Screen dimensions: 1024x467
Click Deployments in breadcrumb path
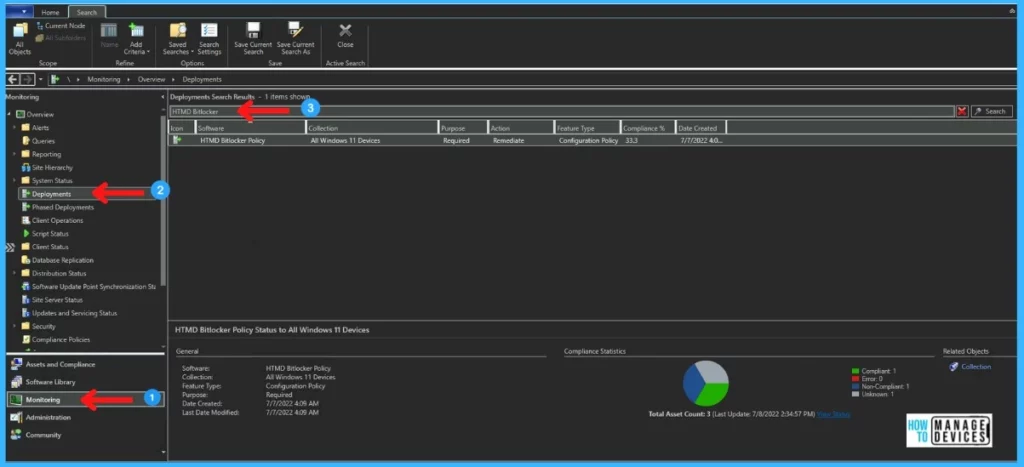point(202,79)
